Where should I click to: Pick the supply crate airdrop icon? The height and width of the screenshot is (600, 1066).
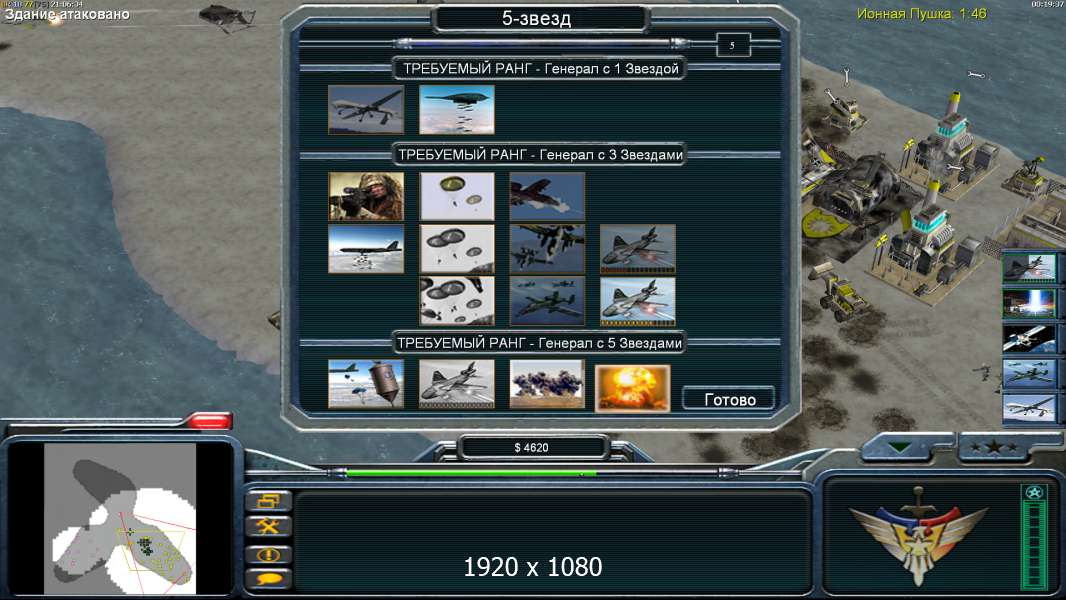(366, 384)
